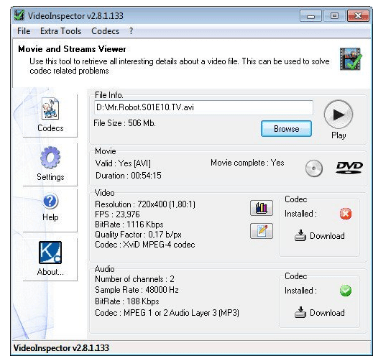Open the Codecs sidebar panel
This screenshot has width=377, height=362.
(x=50, y=115)
